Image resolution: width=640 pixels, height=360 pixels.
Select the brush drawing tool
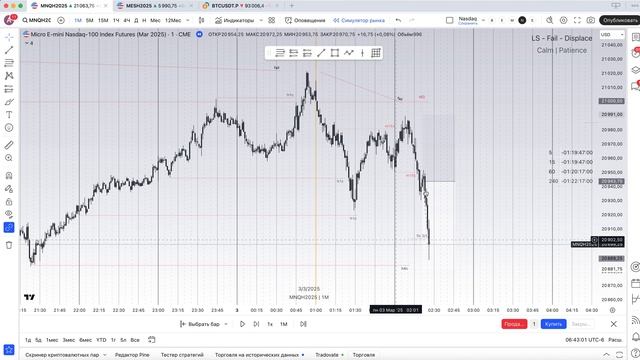[x=9, y=102]
